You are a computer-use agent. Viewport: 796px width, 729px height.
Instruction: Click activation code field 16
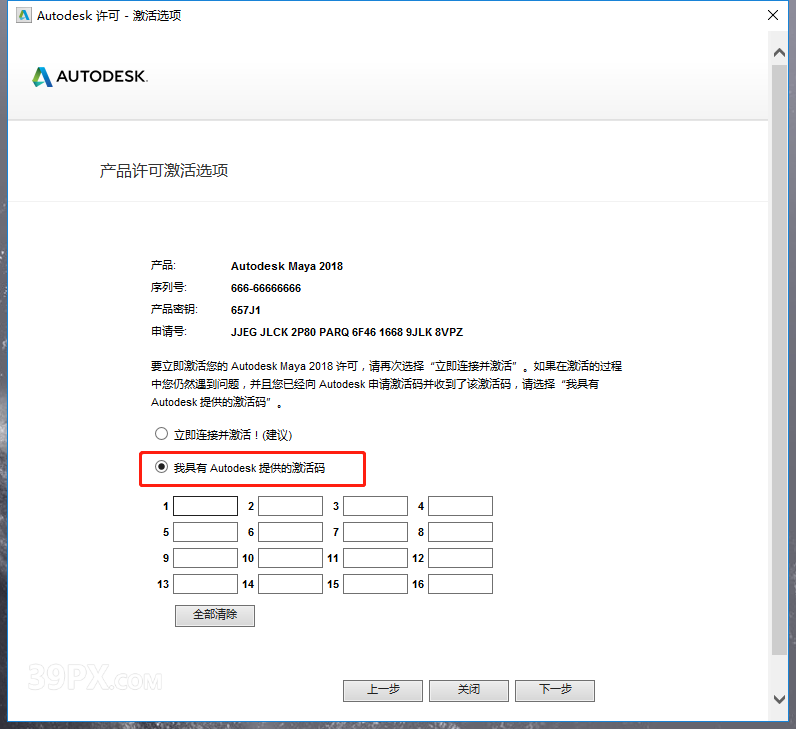(460, 584)
